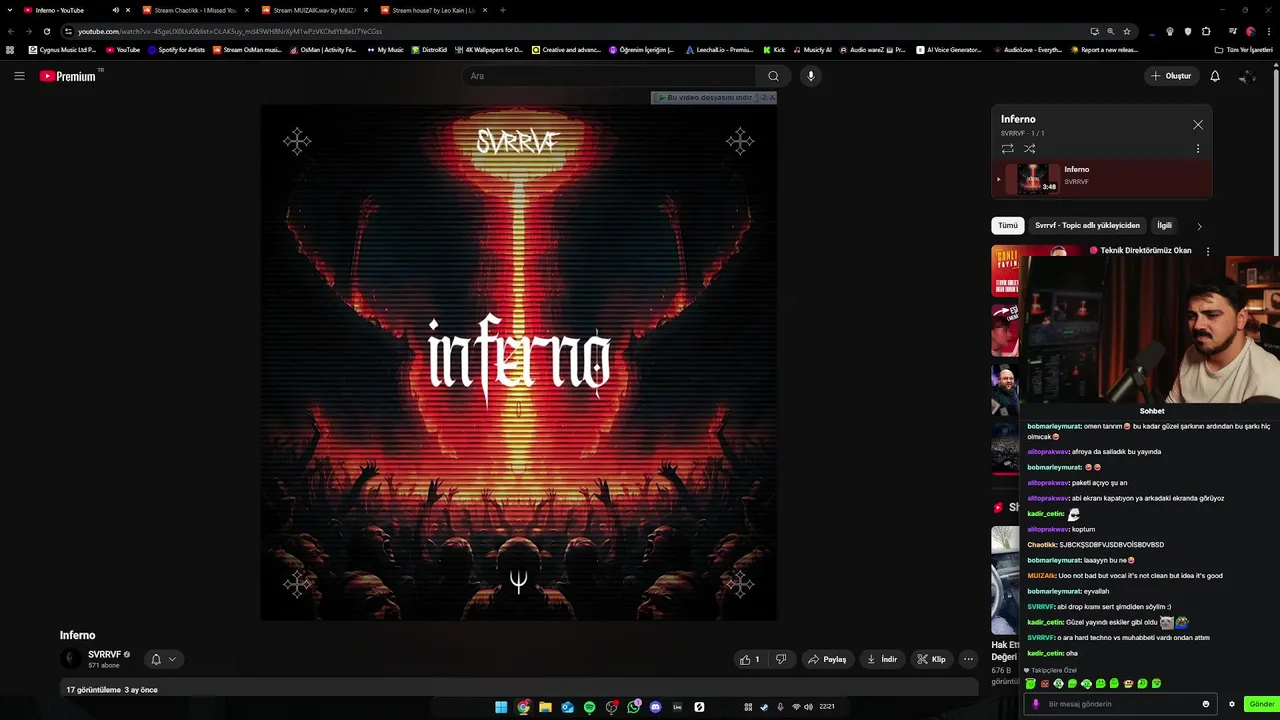Open Windows Start menu
The width and height of the screenshot is (1280, 720).
(x=501, y=707)
